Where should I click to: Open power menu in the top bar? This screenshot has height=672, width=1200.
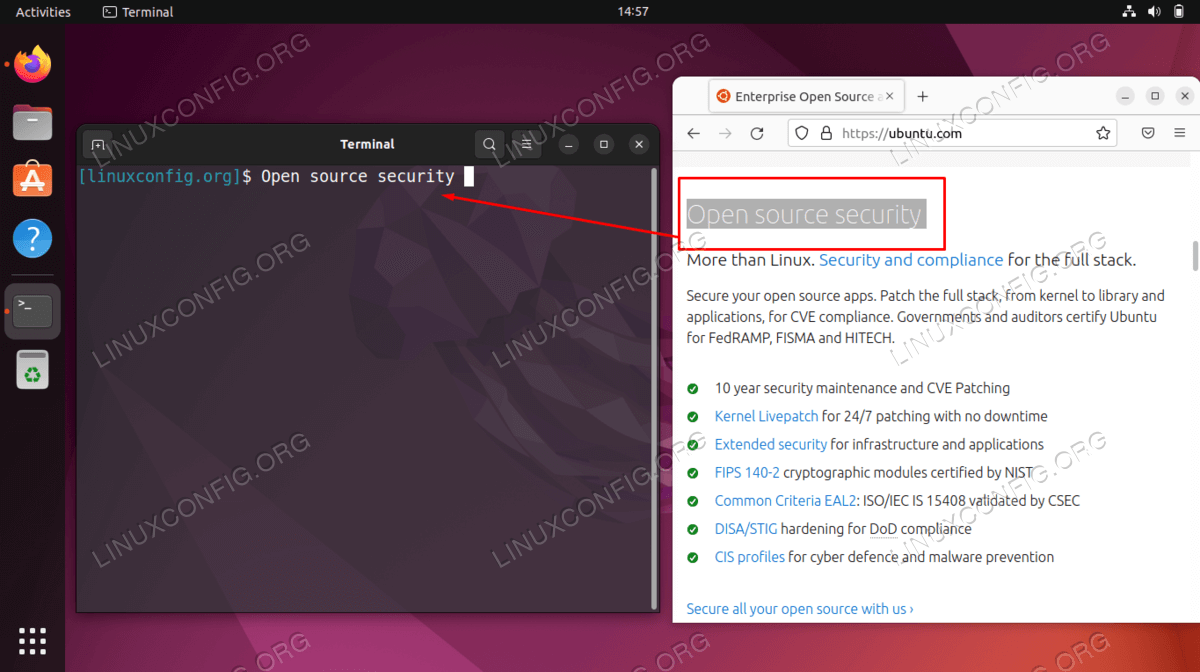(x=1180, y=12)
